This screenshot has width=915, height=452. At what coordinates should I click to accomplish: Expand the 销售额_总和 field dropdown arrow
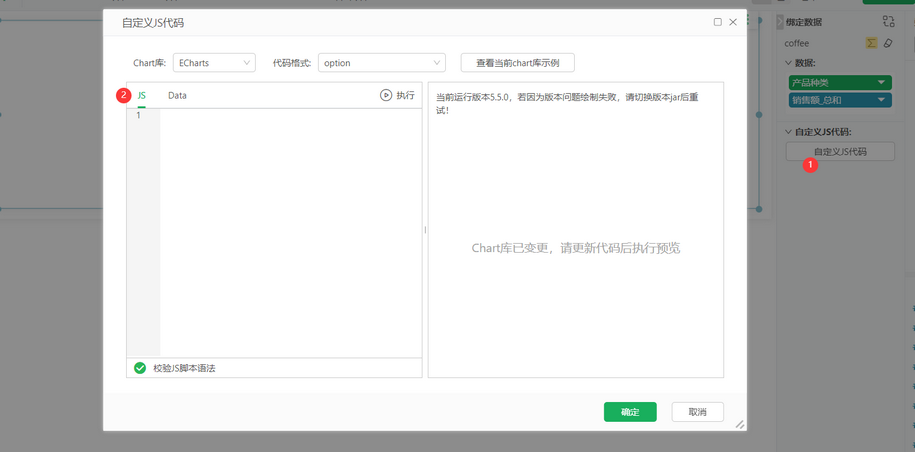click(882, 100)
